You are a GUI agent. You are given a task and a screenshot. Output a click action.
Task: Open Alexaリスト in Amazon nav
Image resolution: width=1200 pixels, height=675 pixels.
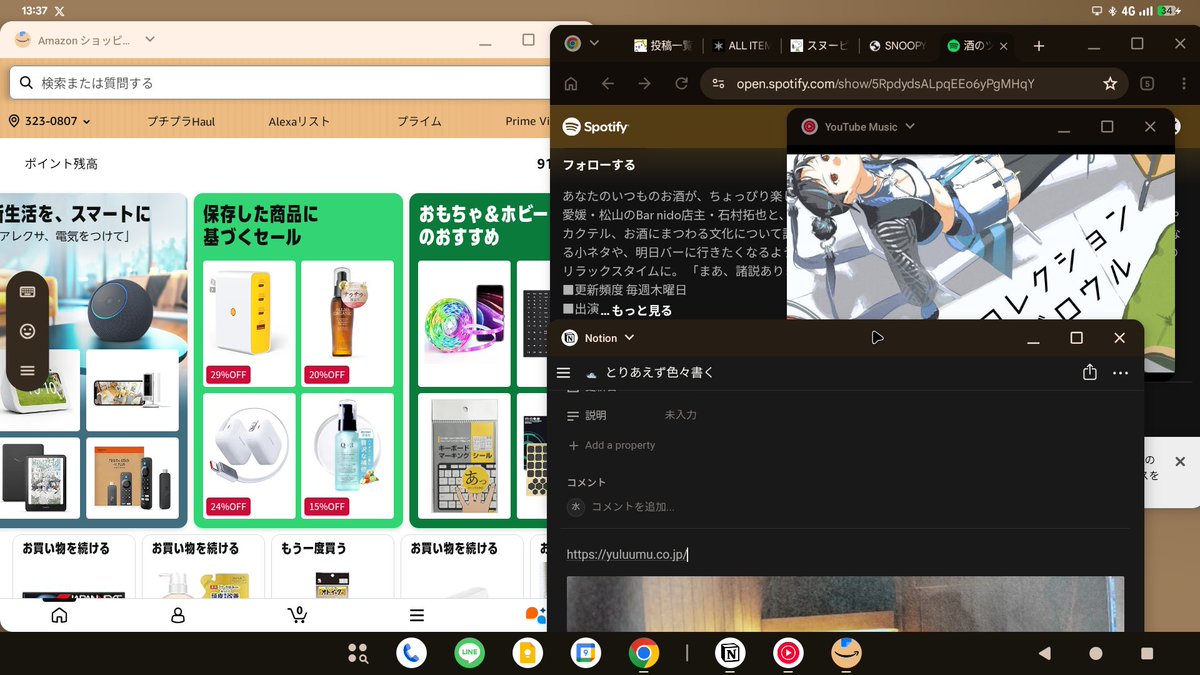tap(299, 121)
